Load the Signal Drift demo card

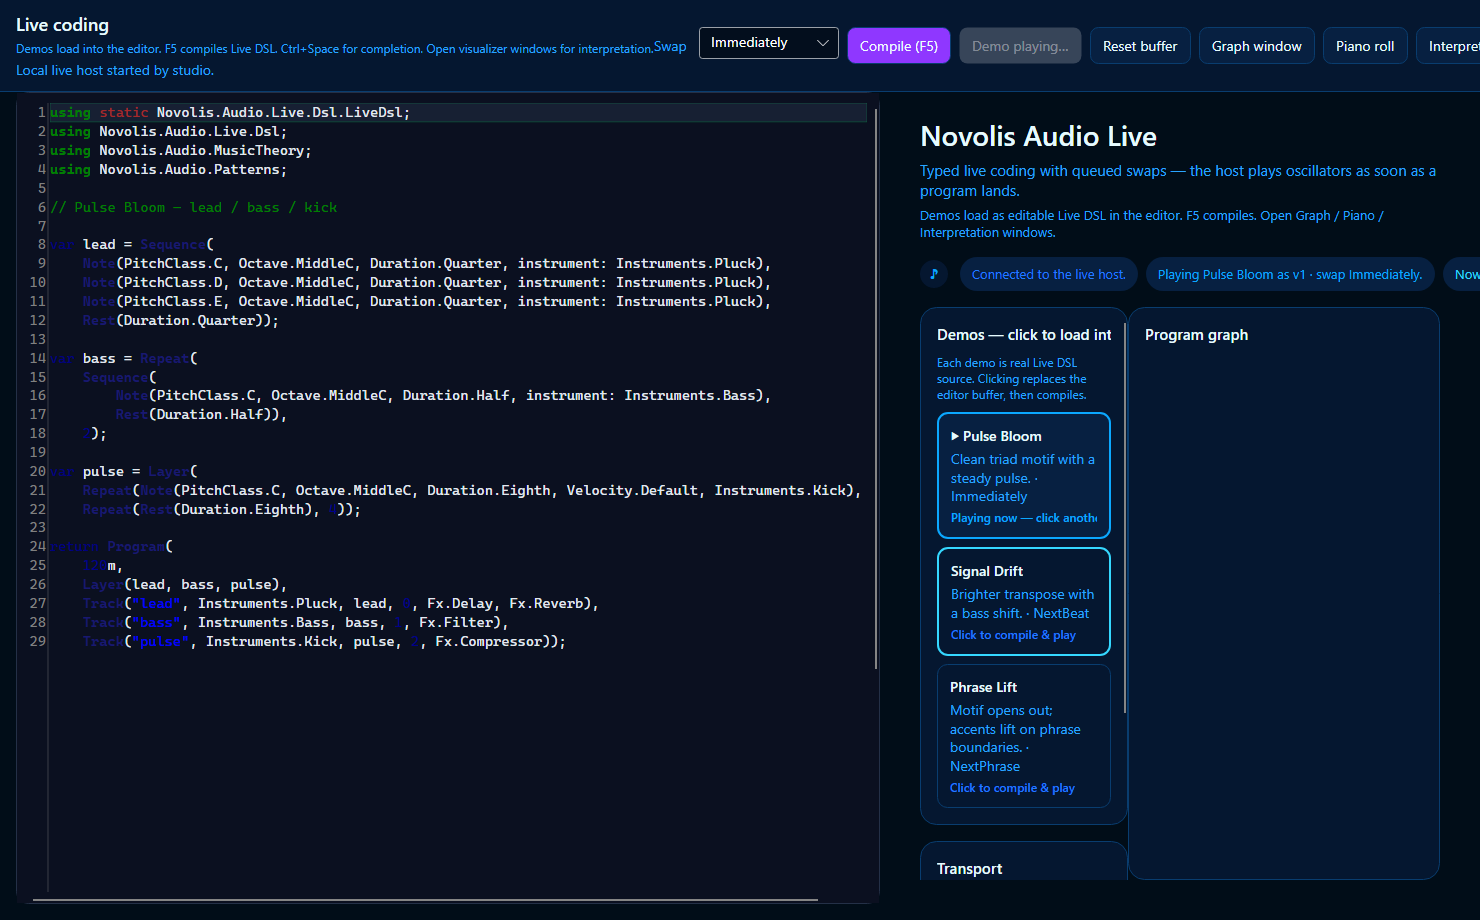point(1024,602)
